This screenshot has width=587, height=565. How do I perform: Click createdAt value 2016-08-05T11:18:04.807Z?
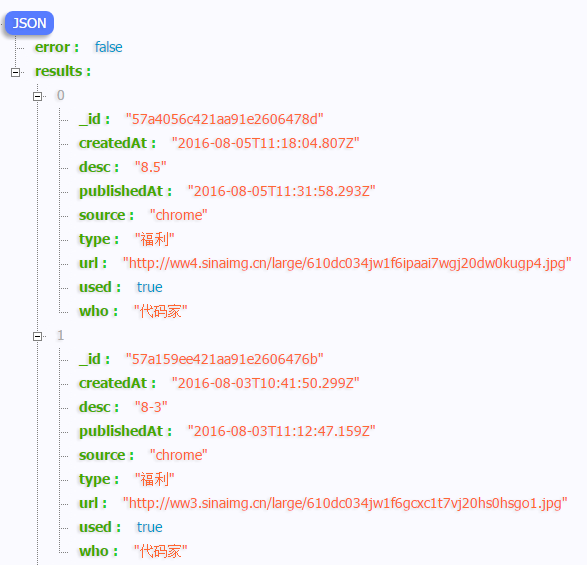click(265, 143)
